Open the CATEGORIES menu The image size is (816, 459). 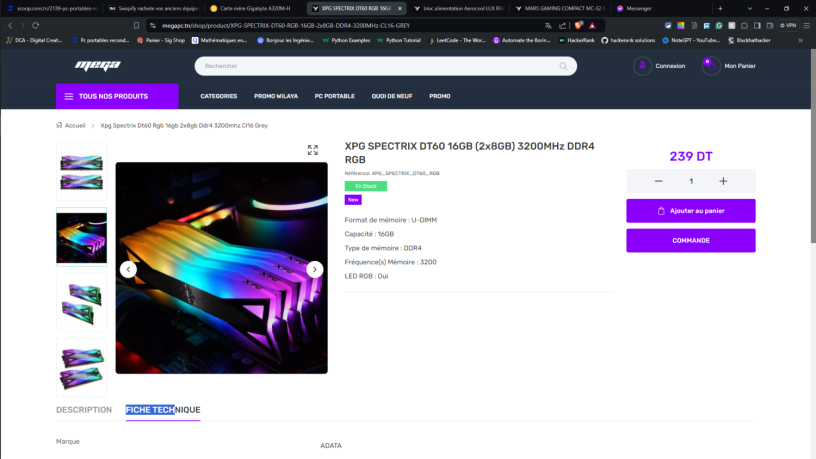tap(219, 96)
